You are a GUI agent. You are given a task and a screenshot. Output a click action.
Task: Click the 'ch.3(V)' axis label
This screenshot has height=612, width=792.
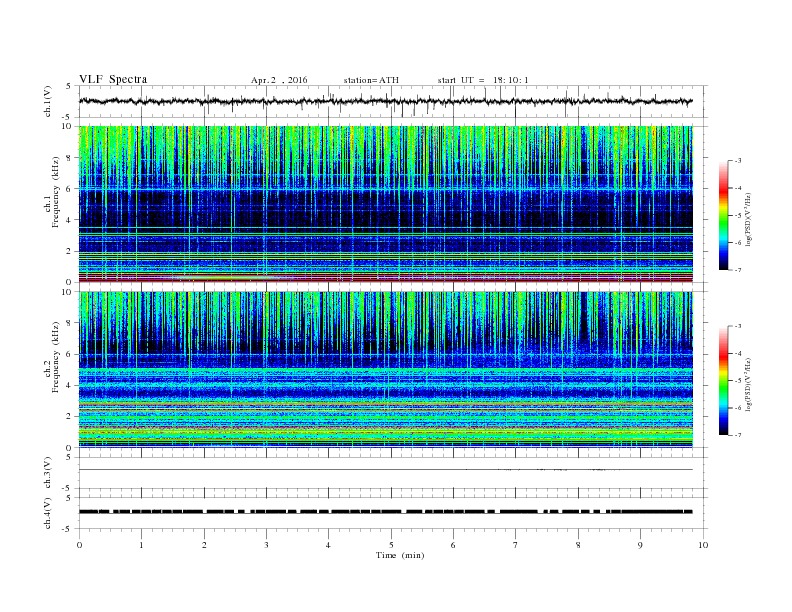click(x=48, y=474)
